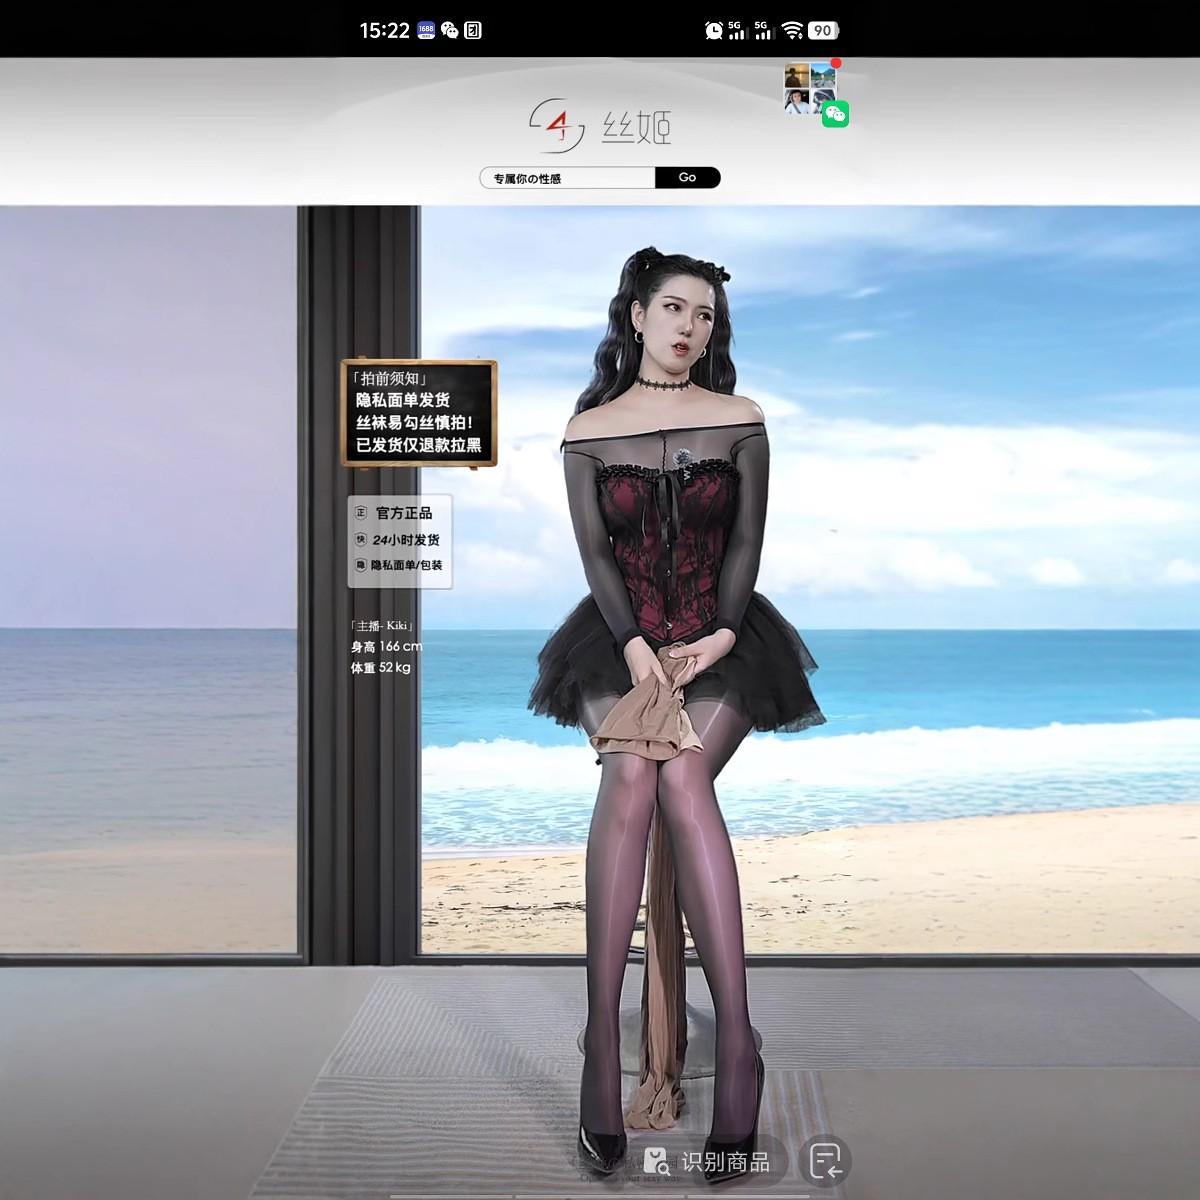Tap the 15:22 clock in status bar
1200x1200 pixels.
coord(384,30)
